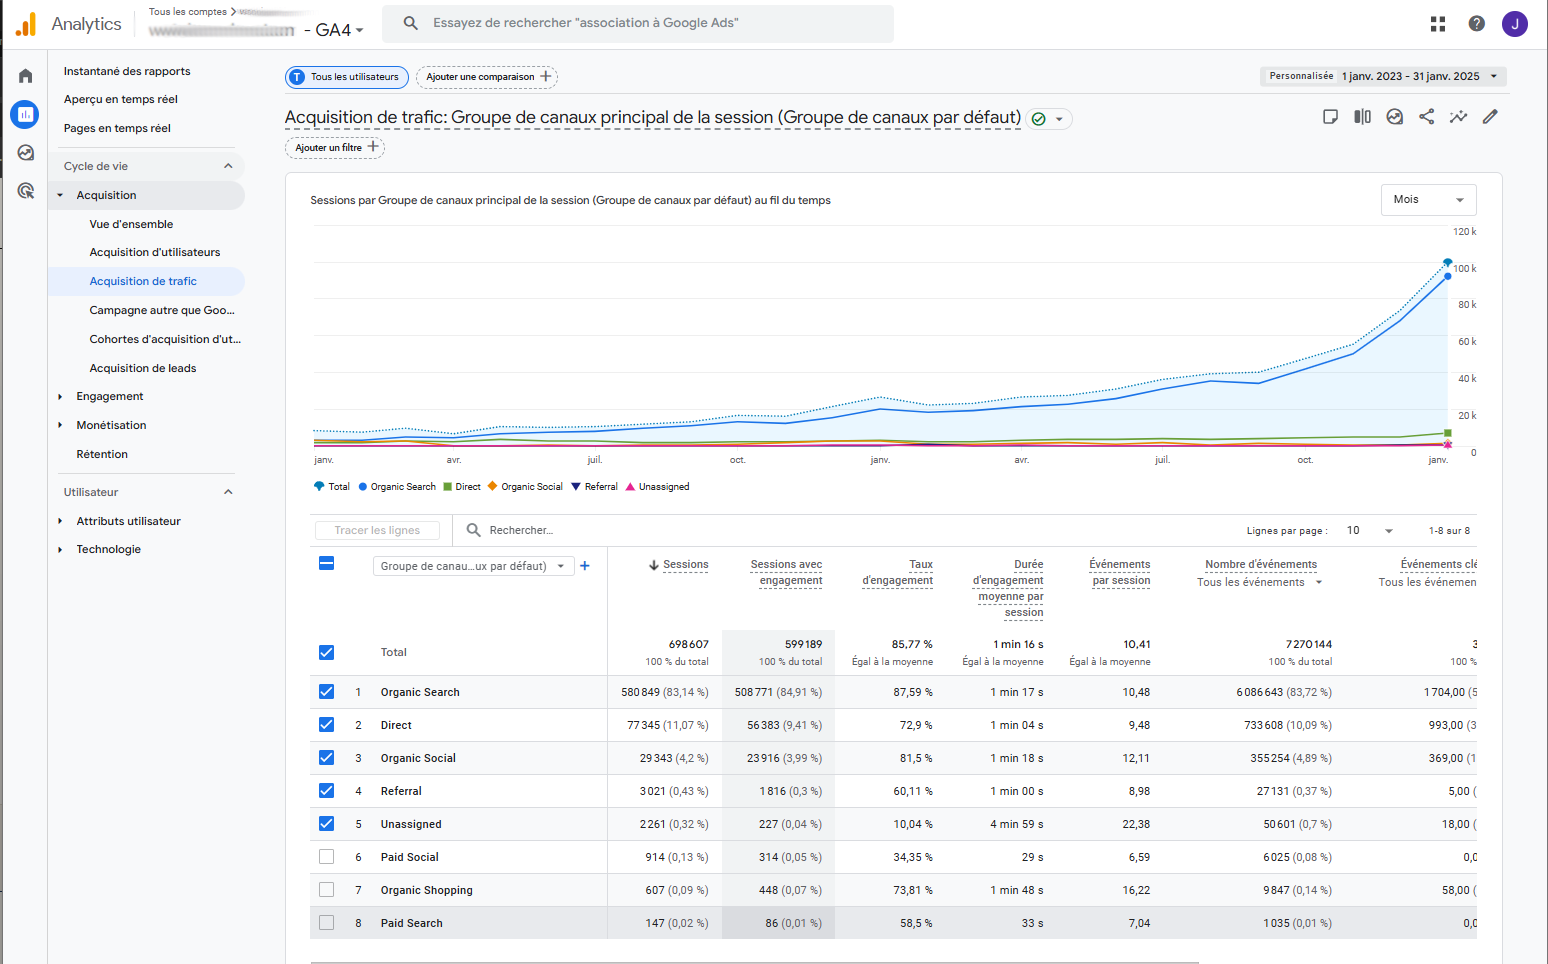Click the table search magnifier icon
Screen dimensions: 1548x964
(474, 530)
